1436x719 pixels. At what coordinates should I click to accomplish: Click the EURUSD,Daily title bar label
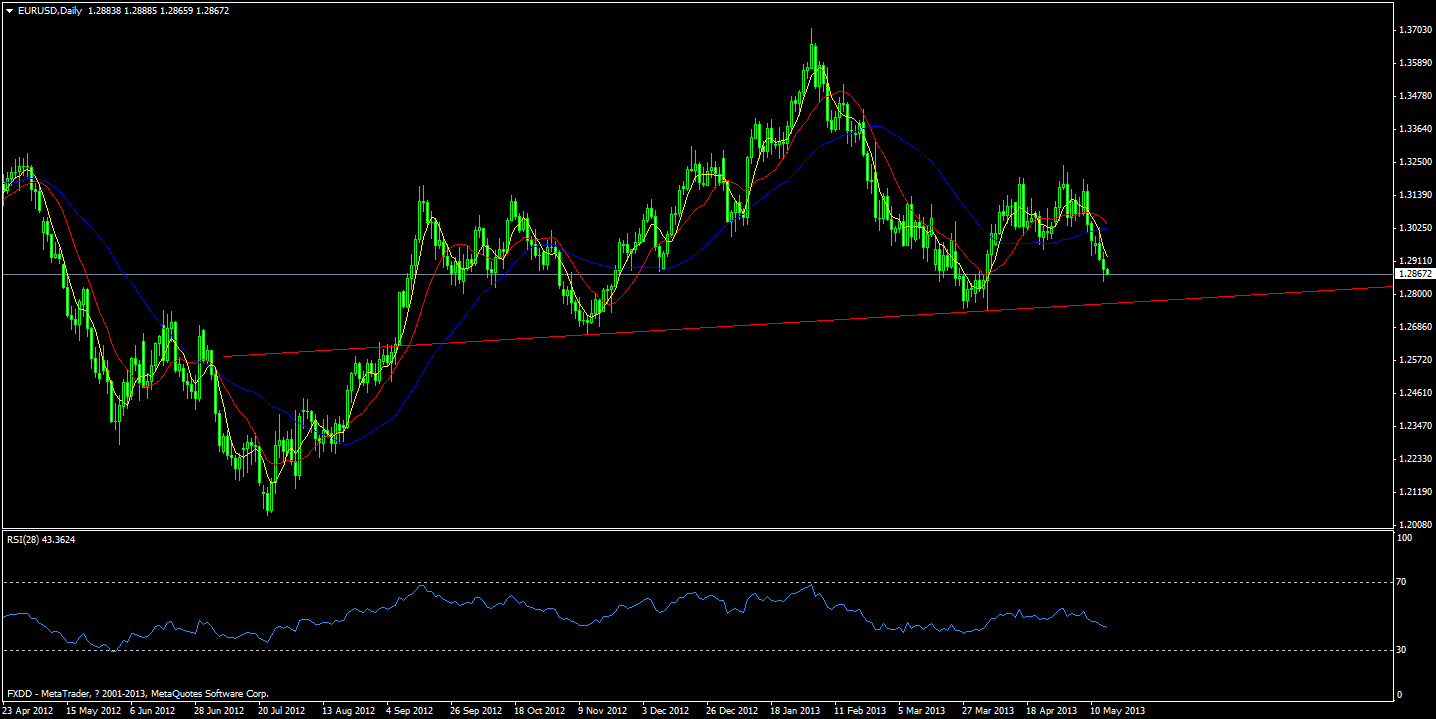click(48, 9)
